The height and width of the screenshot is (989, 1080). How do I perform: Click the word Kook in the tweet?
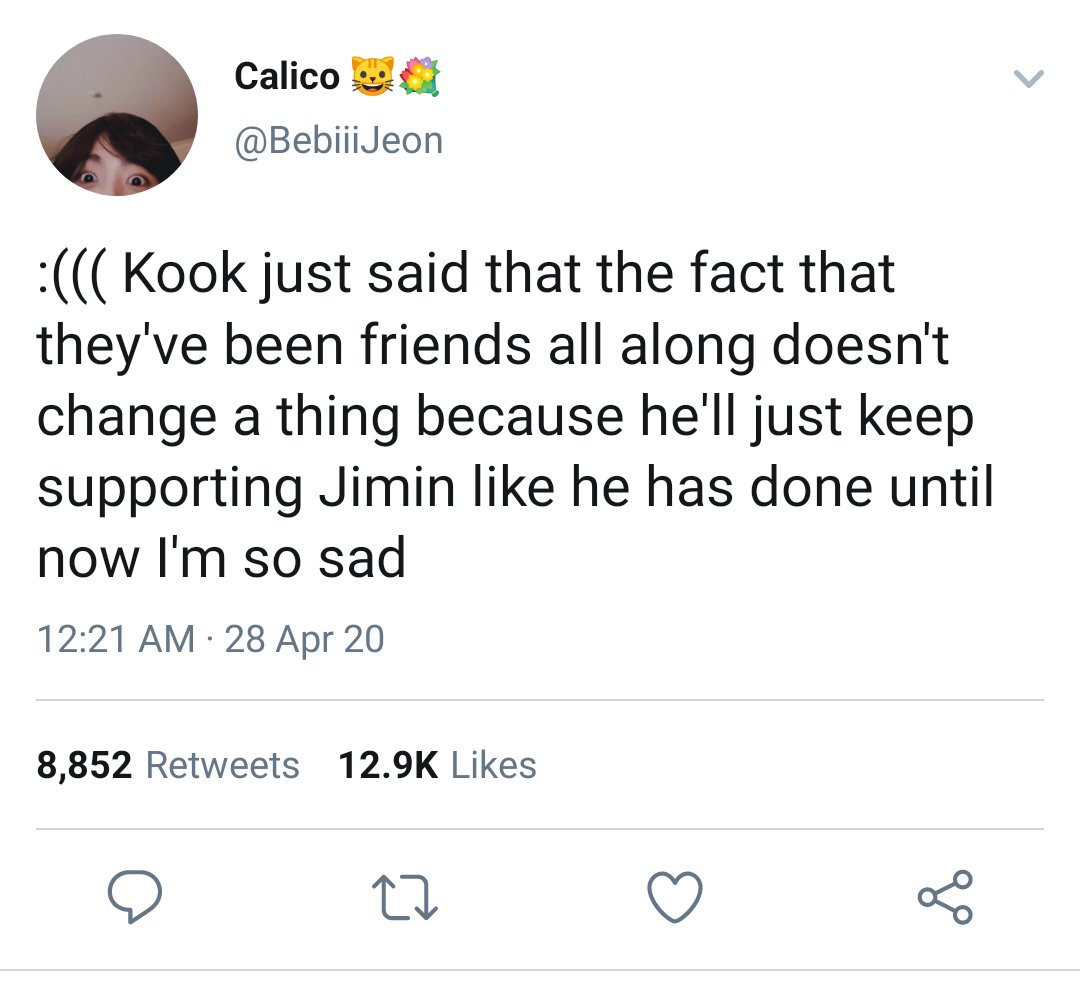coord(185,273)
